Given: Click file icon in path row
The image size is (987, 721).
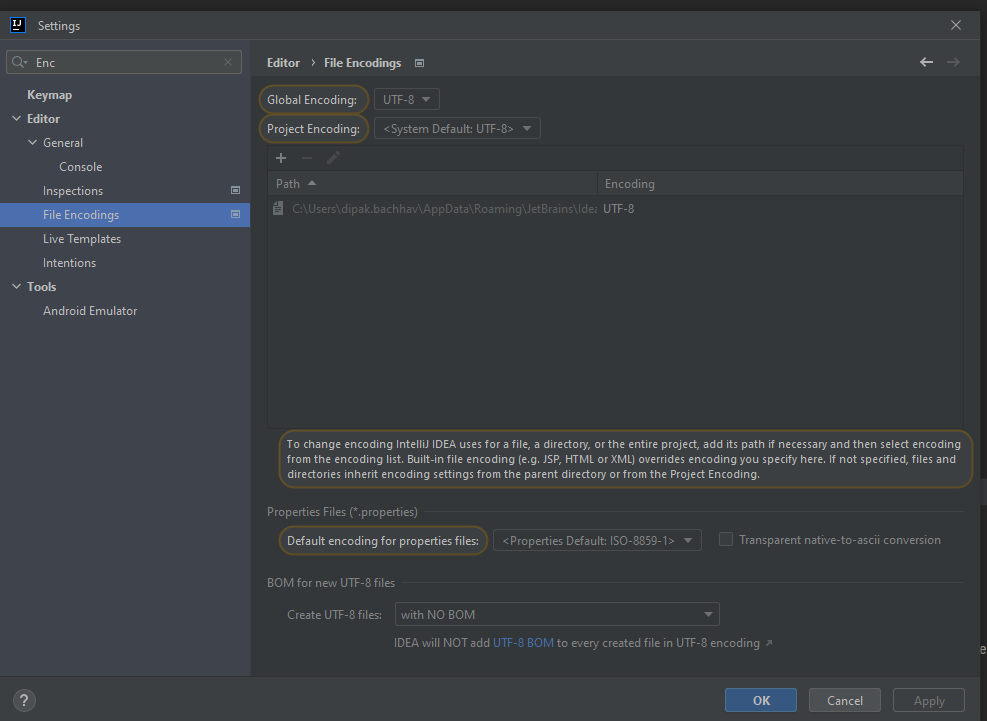Looking at the screenshot, I should (278, 208).
